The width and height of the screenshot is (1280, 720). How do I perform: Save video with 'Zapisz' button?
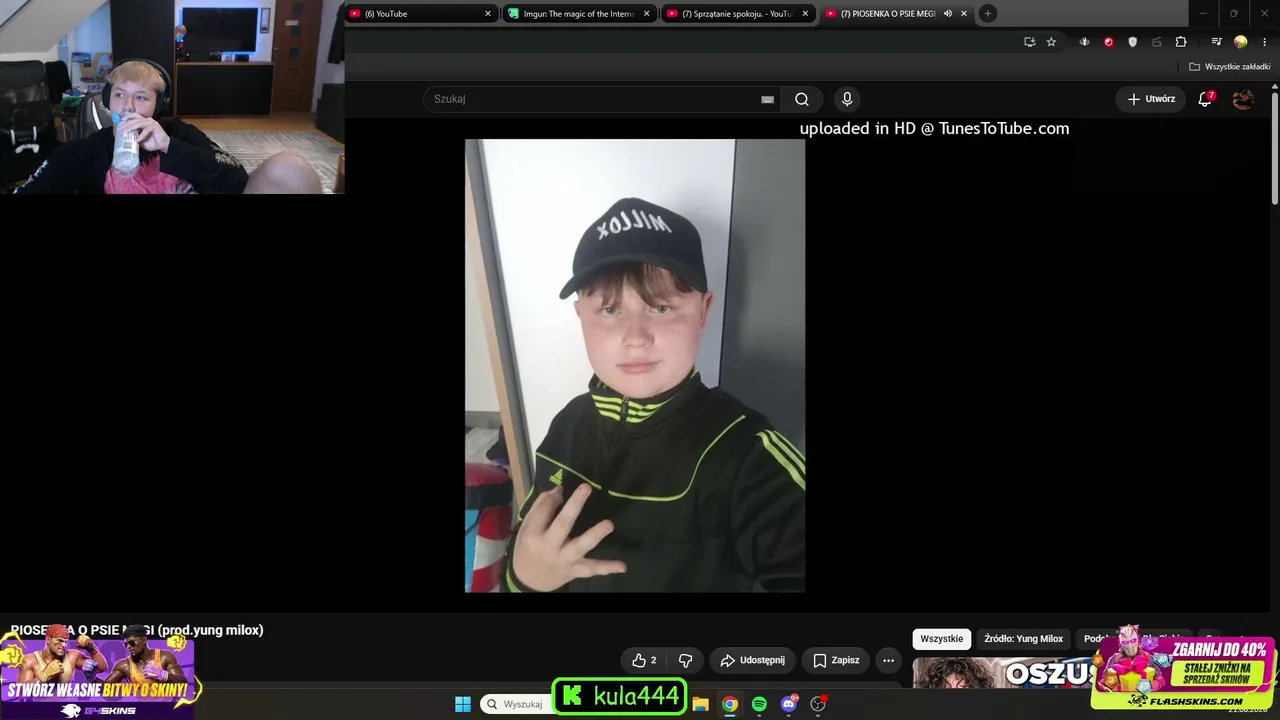click(836, 660)
